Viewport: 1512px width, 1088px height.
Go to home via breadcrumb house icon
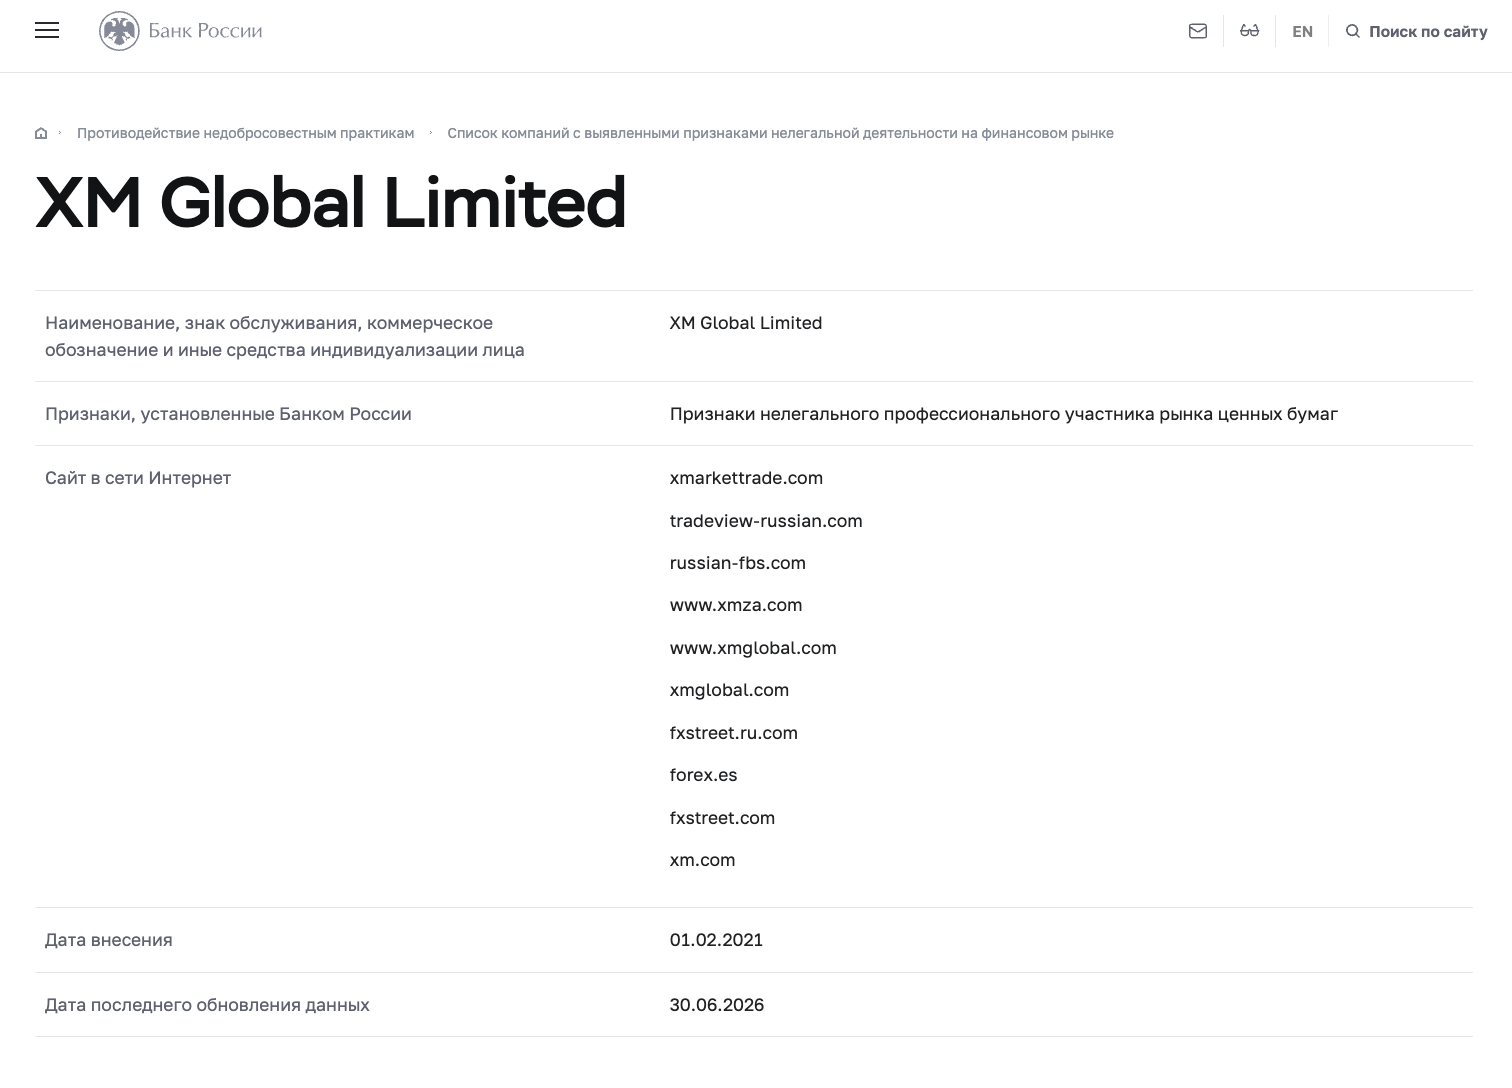coord(41,133)
